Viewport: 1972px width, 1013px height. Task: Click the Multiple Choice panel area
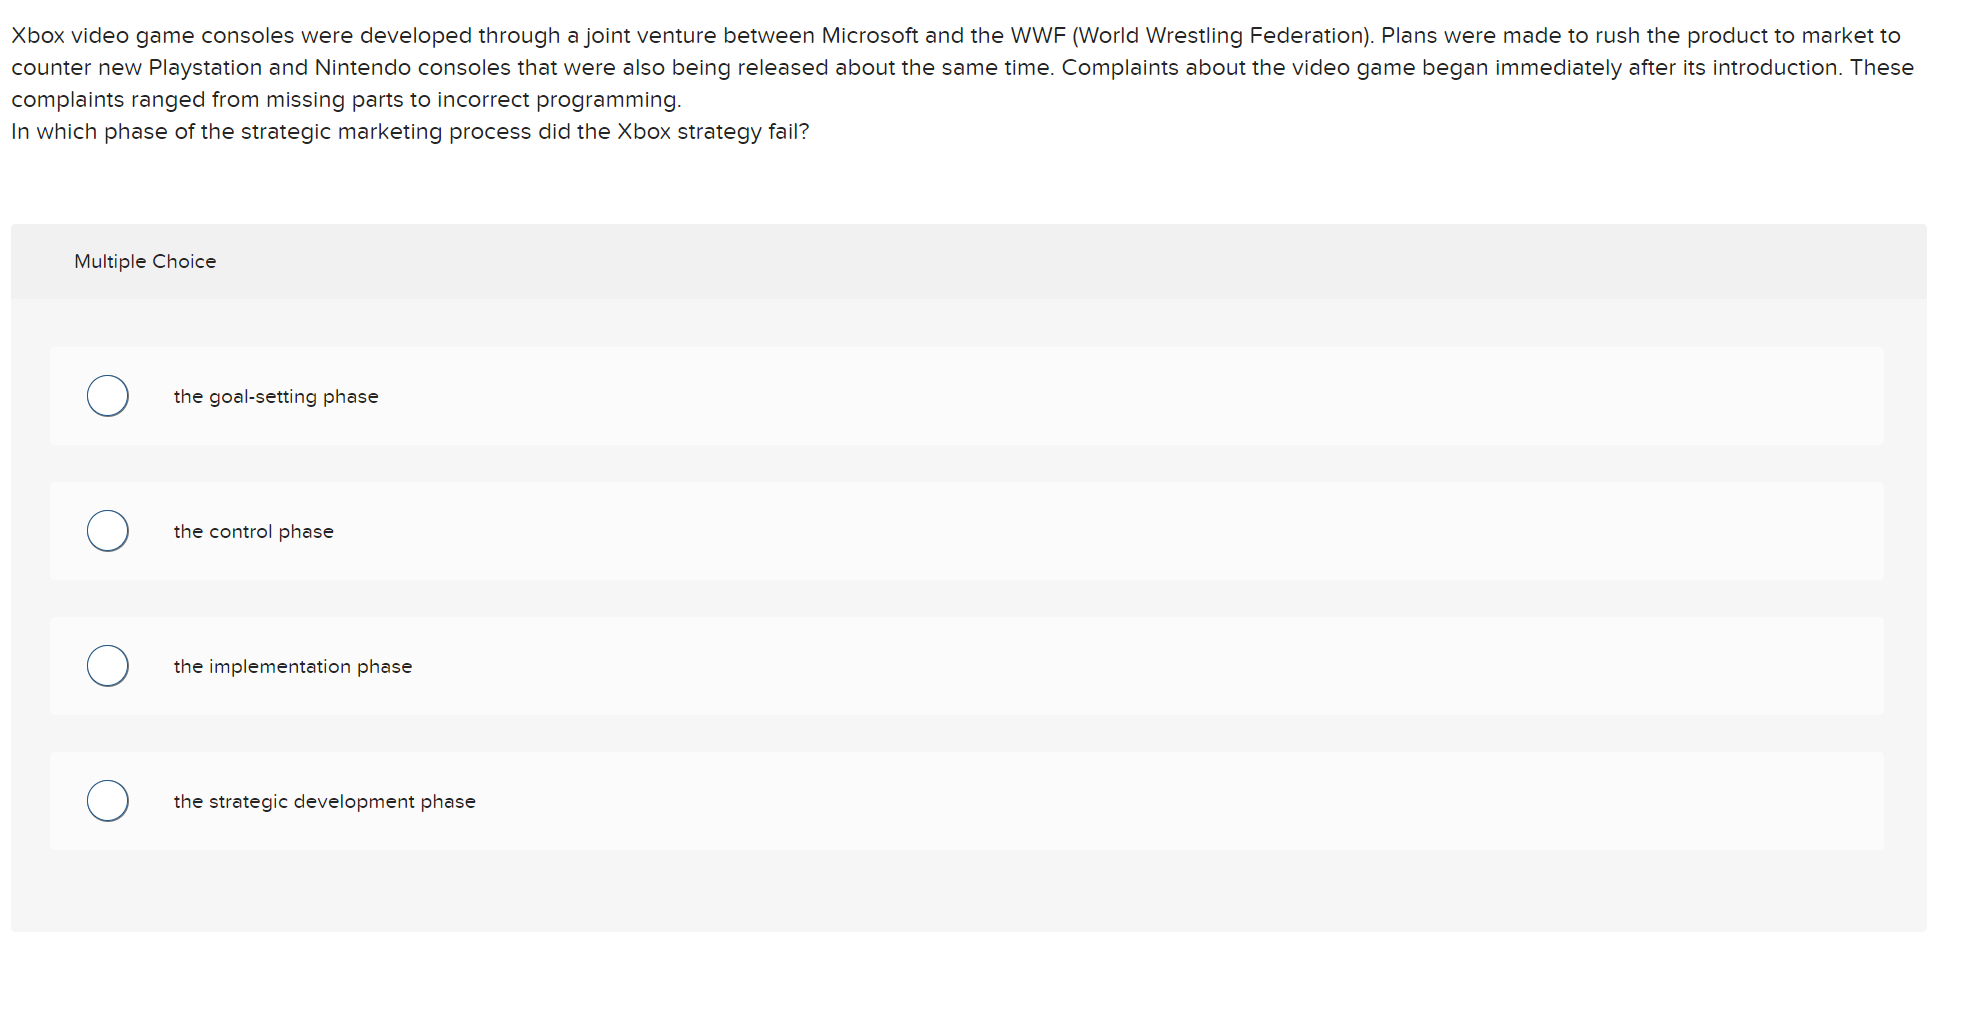(x=965, y=261)
